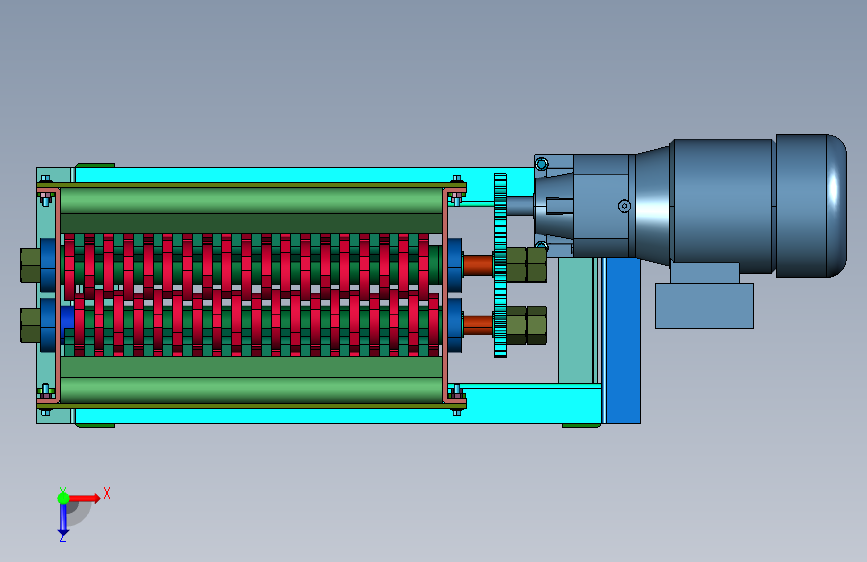This screenshot has height=562, width=867.
Task: Select the upper-left blue bearing housing
Action: (x=48, y=265)
